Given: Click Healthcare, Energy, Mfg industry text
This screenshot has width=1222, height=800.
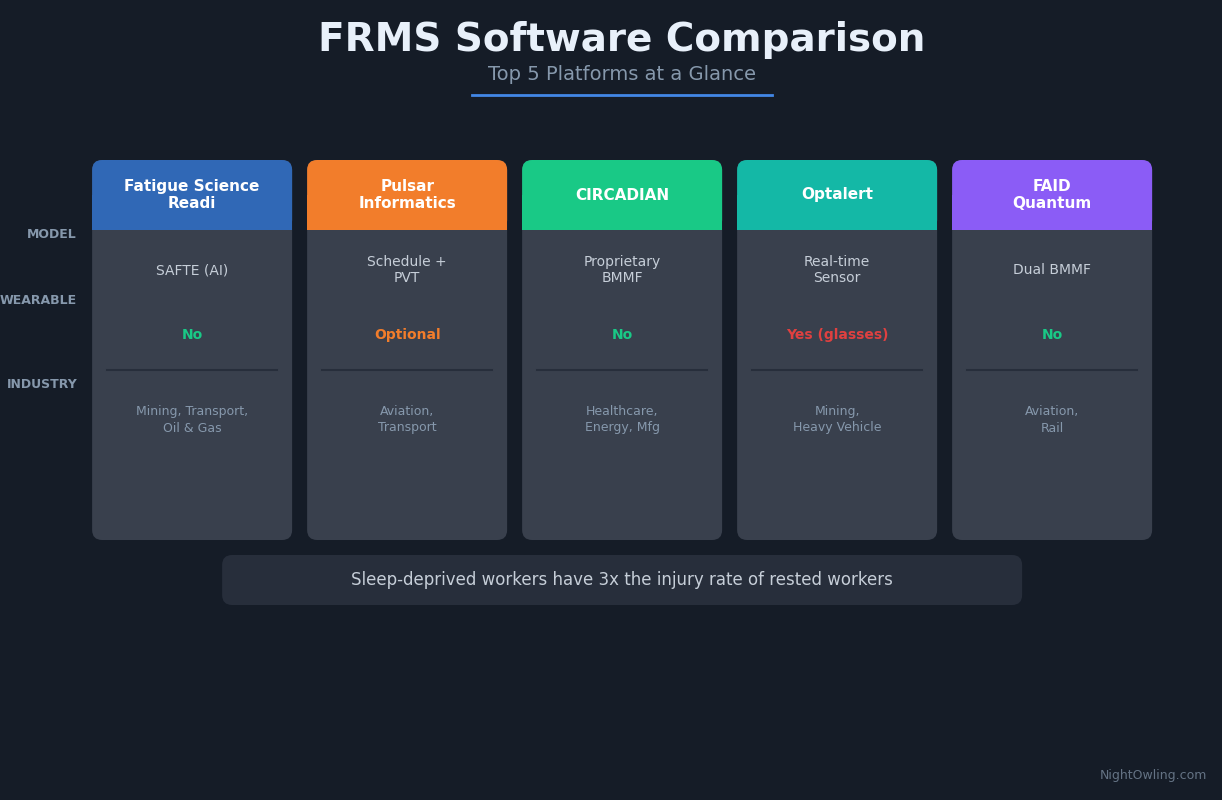Looking at the screenshot, I should point(622,419).
